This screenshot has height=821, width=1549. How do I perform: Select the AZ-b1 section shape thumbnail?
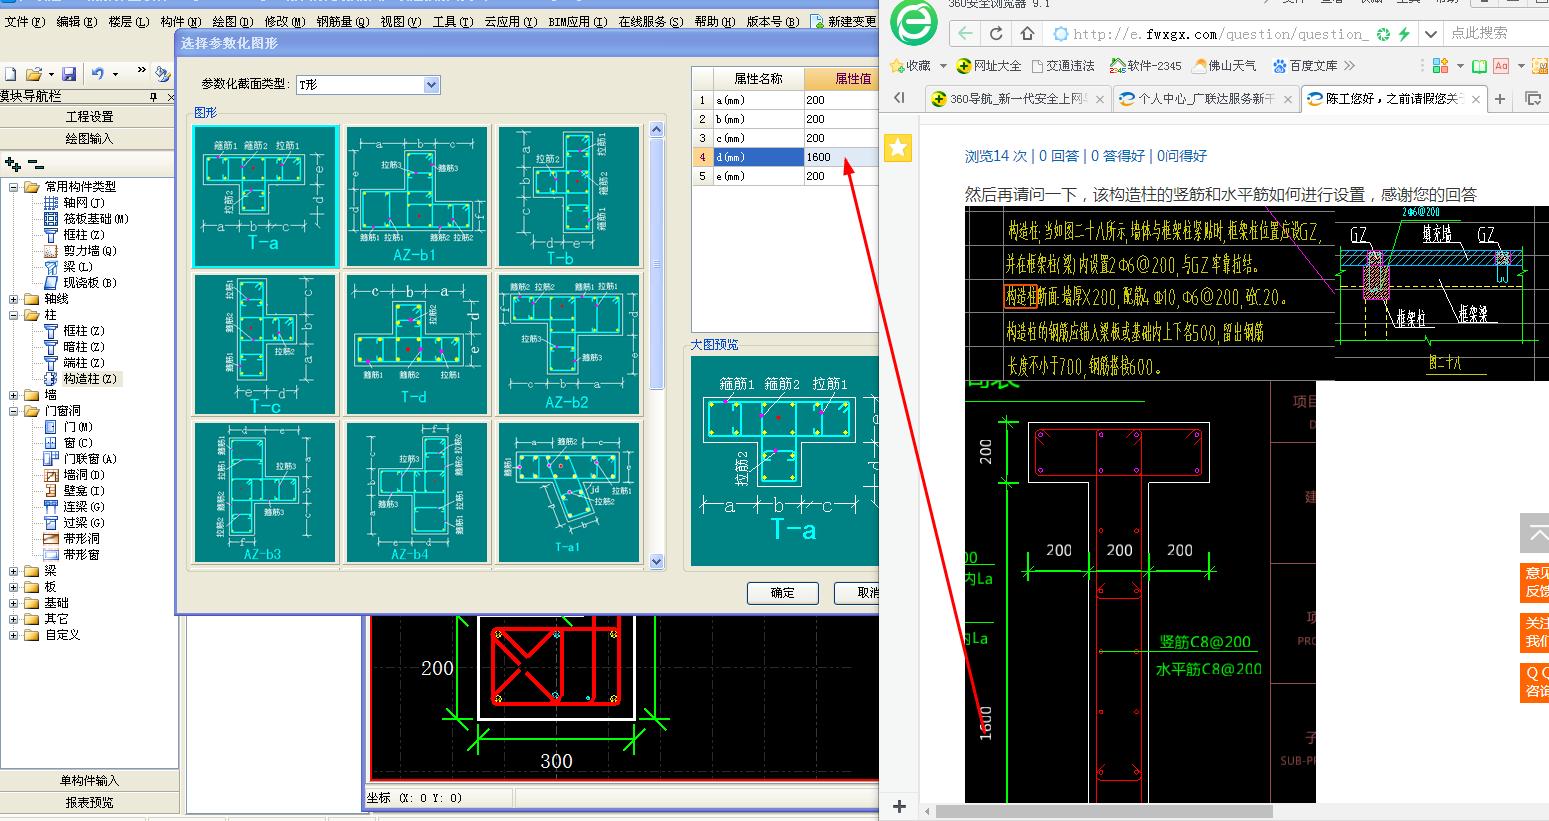coord(417,196)
